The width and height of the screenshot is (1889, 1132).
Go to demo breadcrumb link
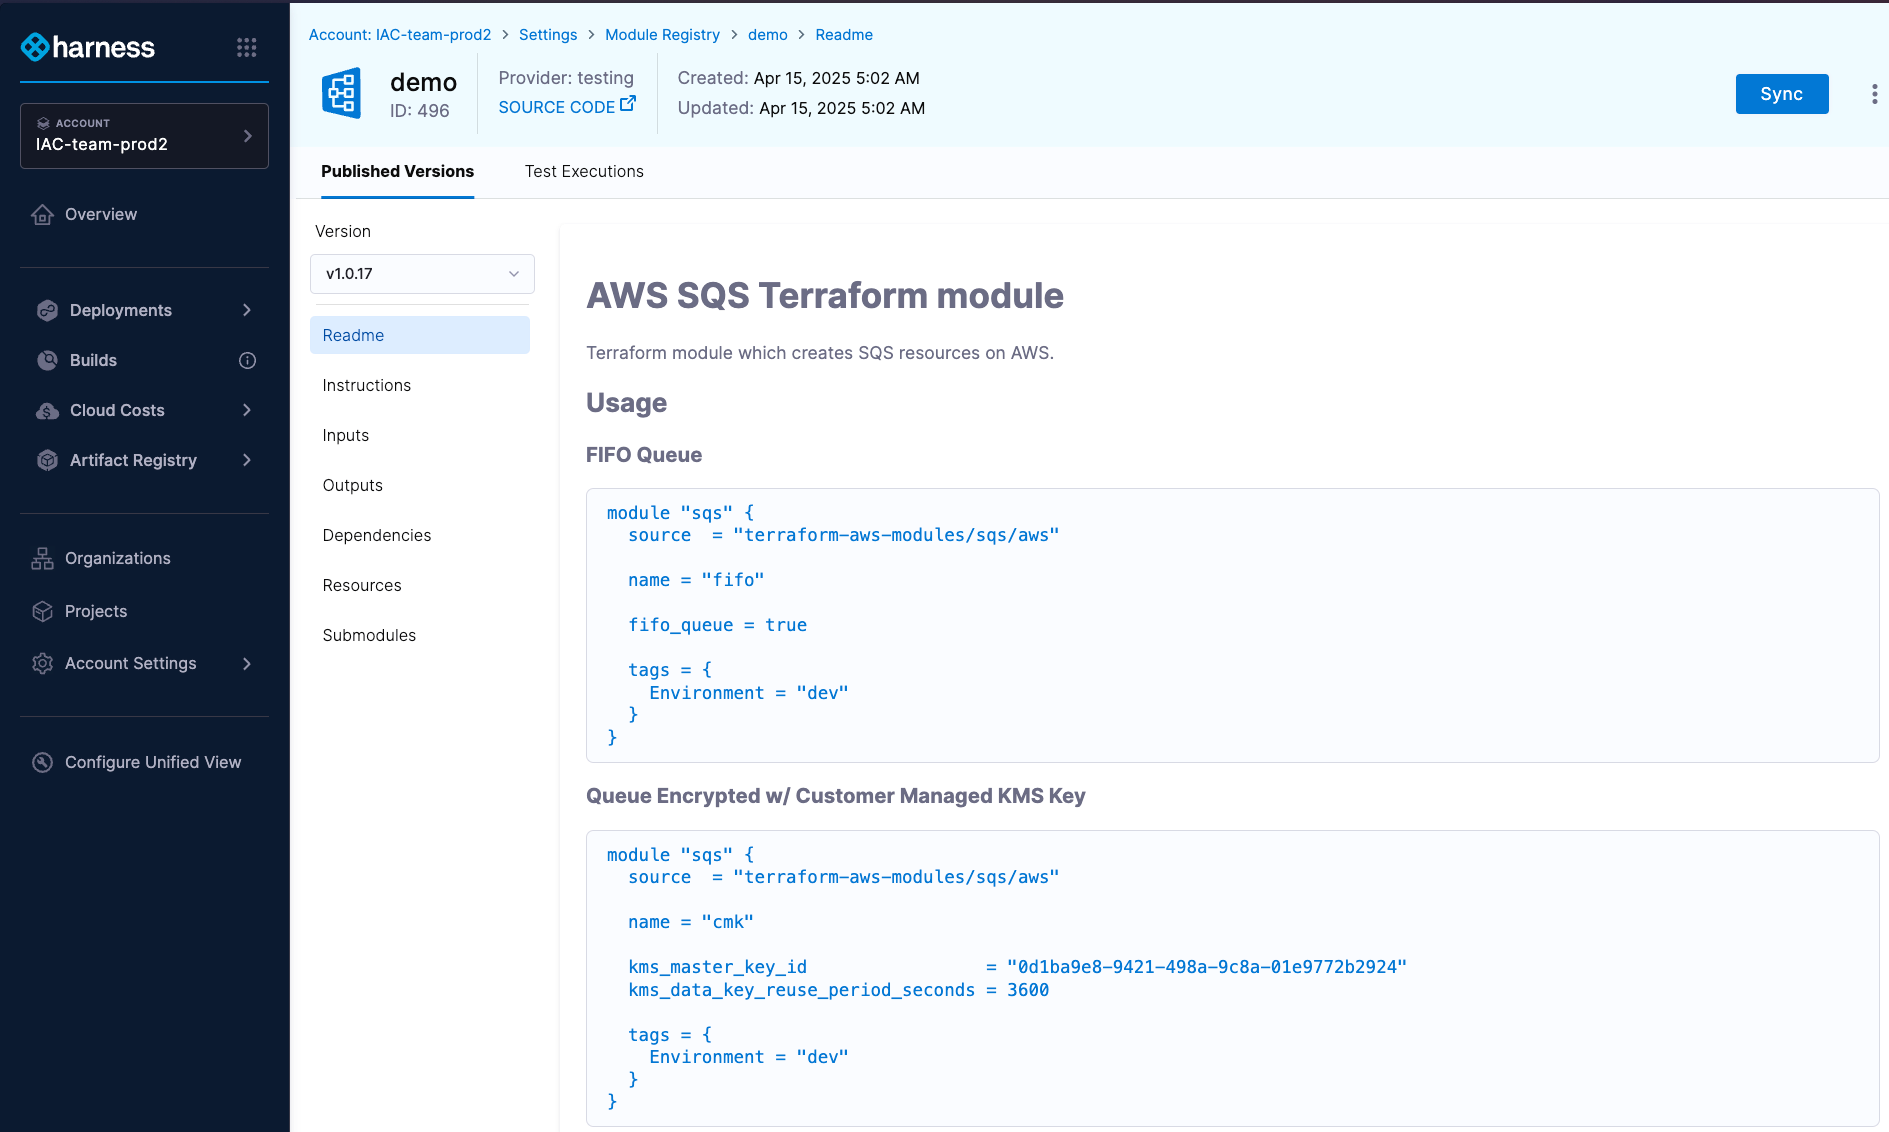pyautogui.click(x=768, y=35)
